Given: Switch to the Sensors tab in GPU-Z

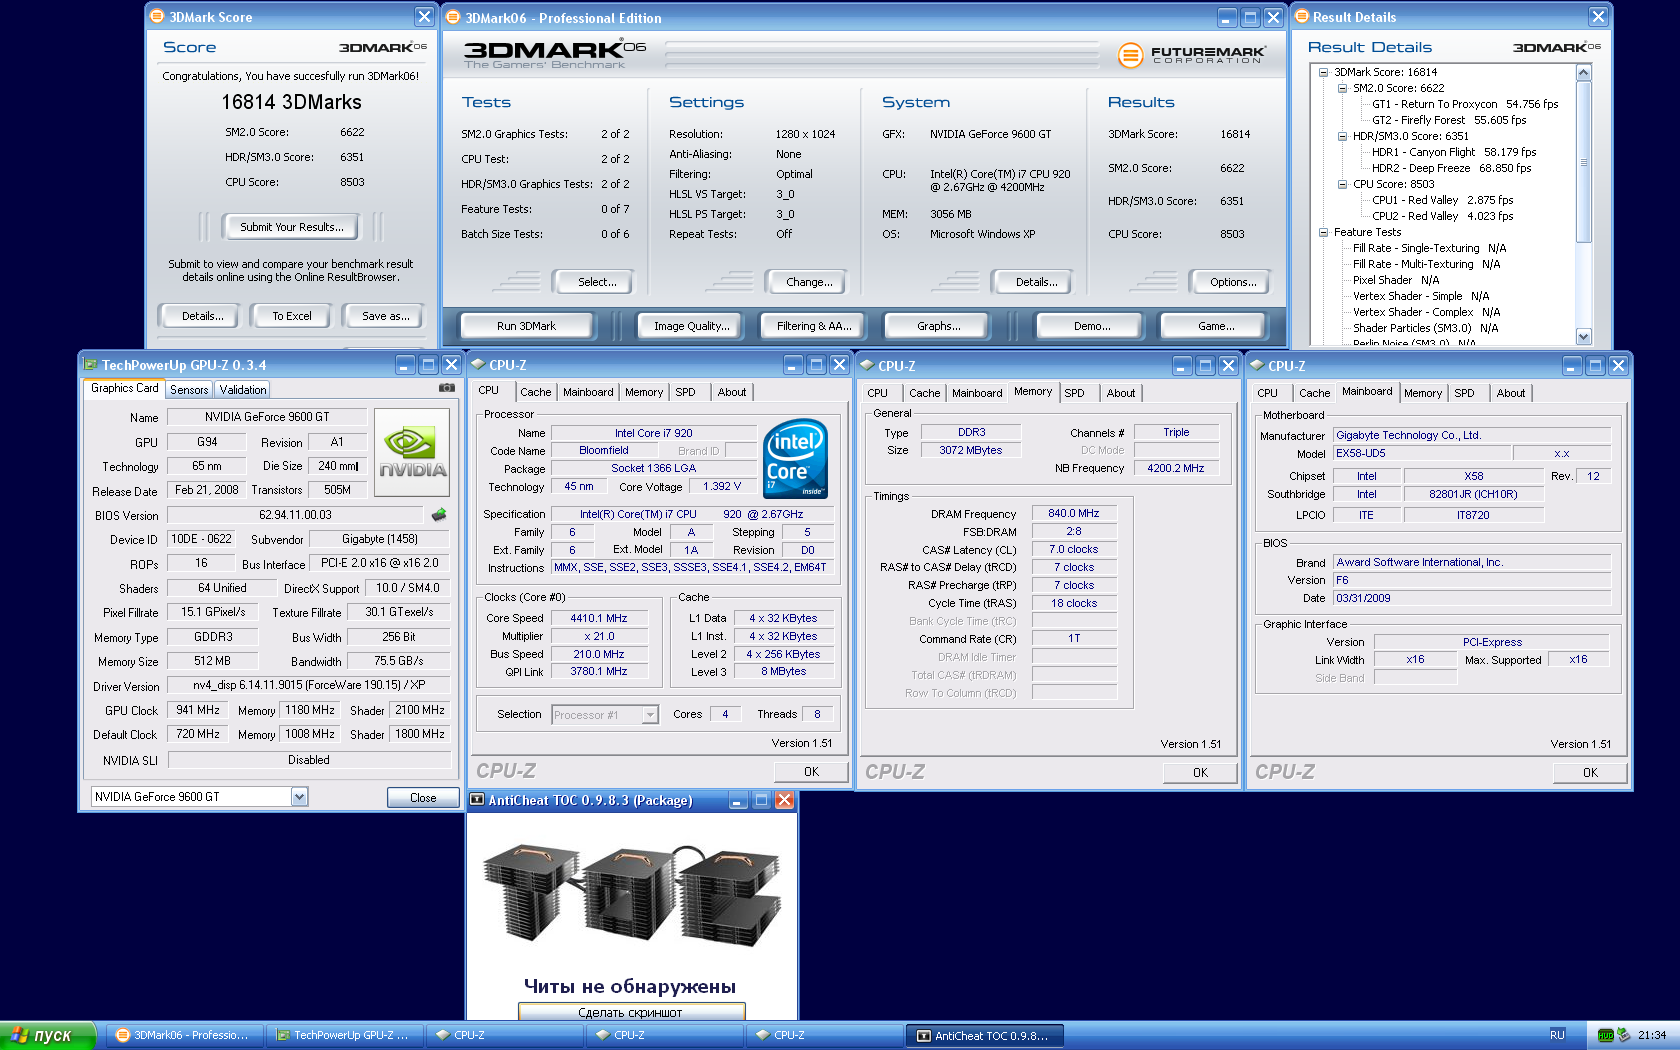Looking at the screenshot, I should (189, 390).
